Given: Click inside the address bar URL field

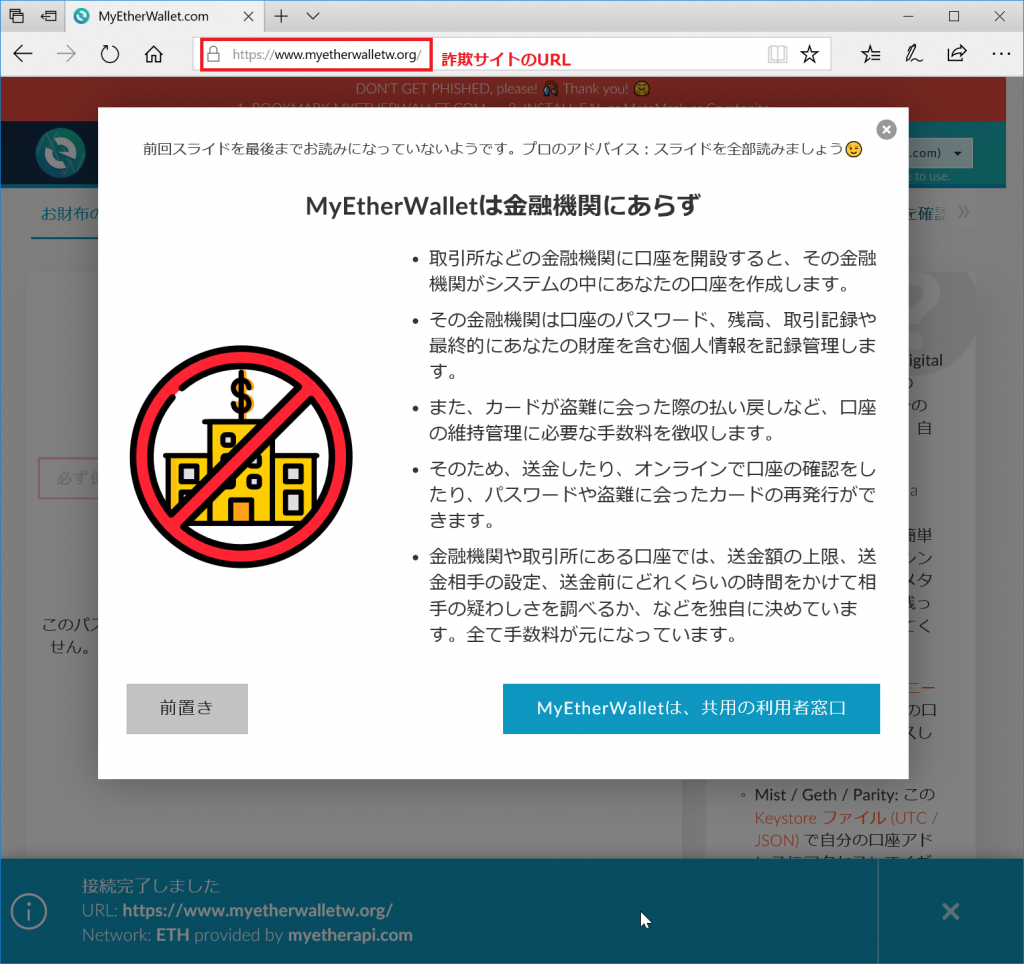Looking at the screenshot, I should (x=330, y=54).
